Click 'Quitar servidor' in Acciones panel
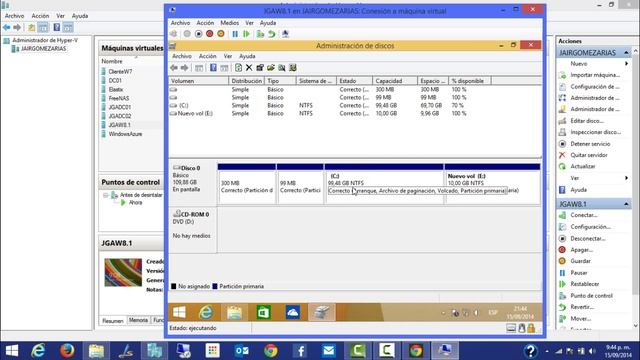The image size is (640, 360). coord(589,155)
